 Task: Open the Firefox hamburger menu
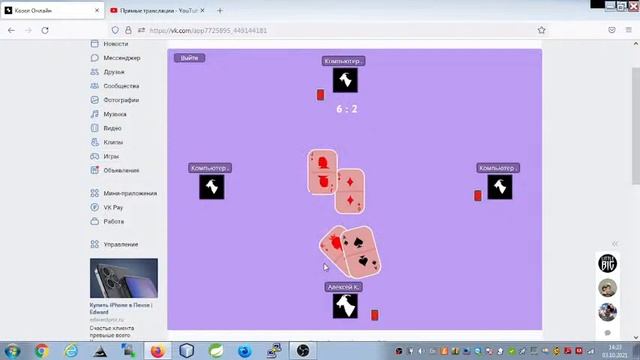click(629, 30)
